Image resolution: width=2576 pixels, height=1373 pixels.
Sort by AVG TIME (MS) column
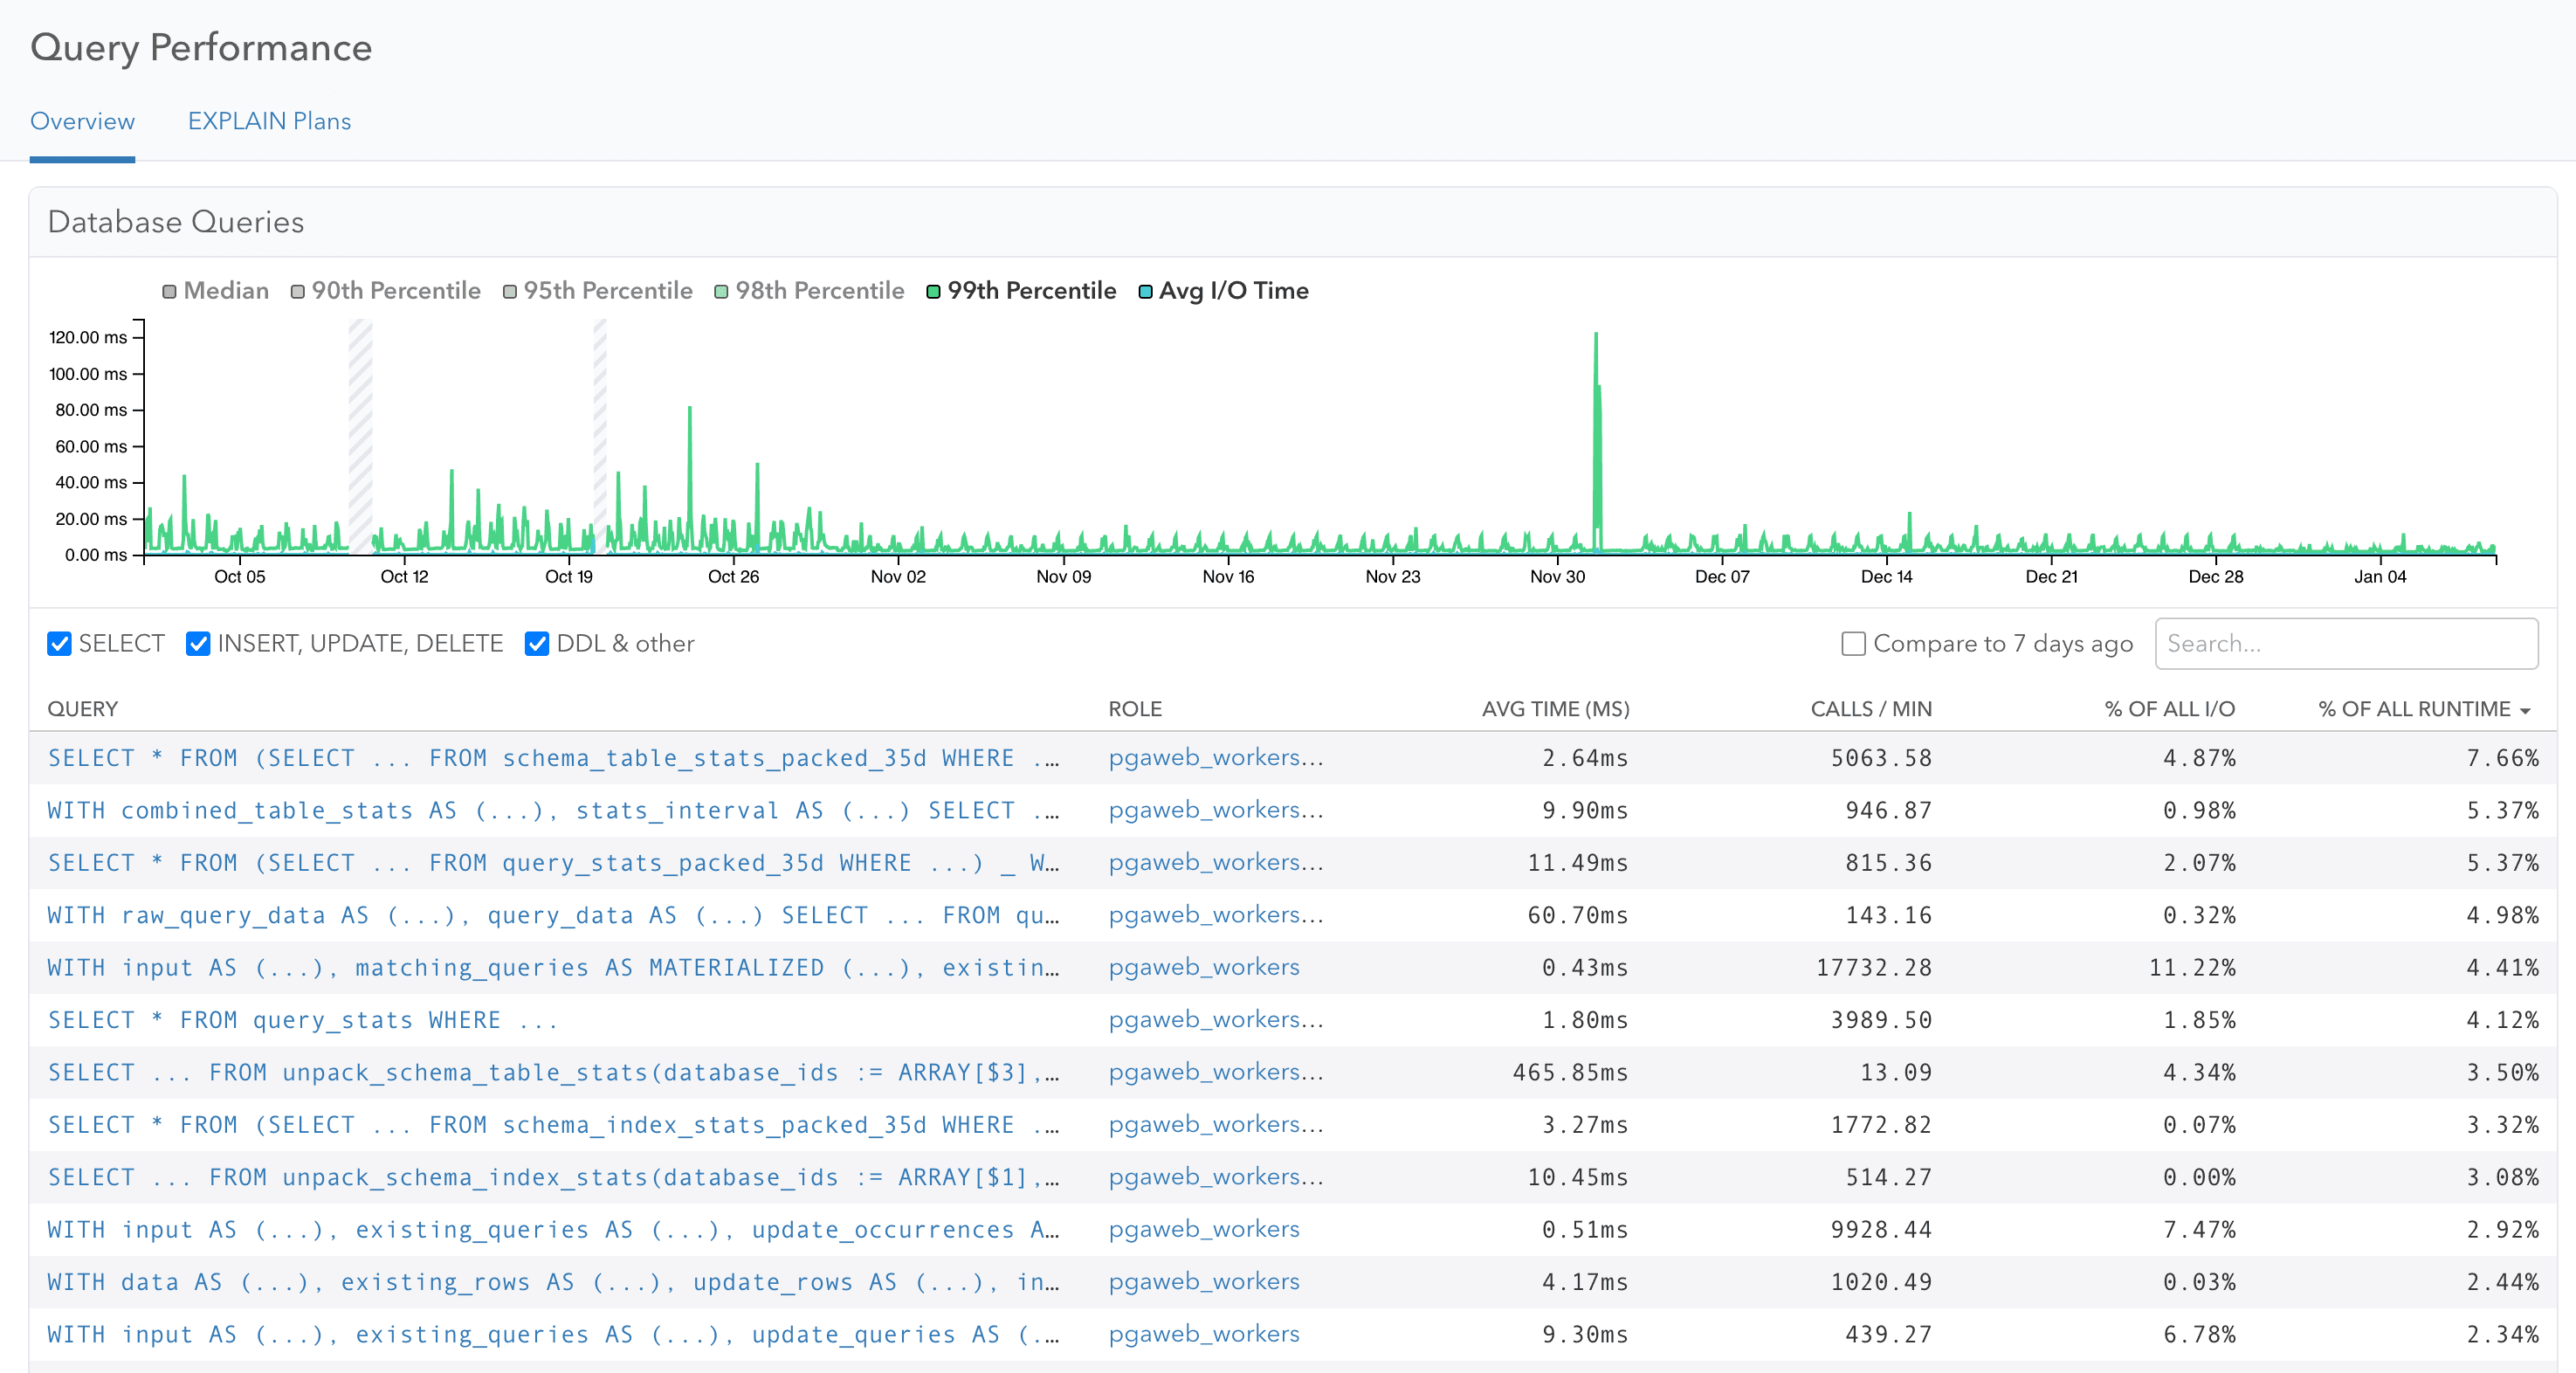click(x=1555, y=709)
